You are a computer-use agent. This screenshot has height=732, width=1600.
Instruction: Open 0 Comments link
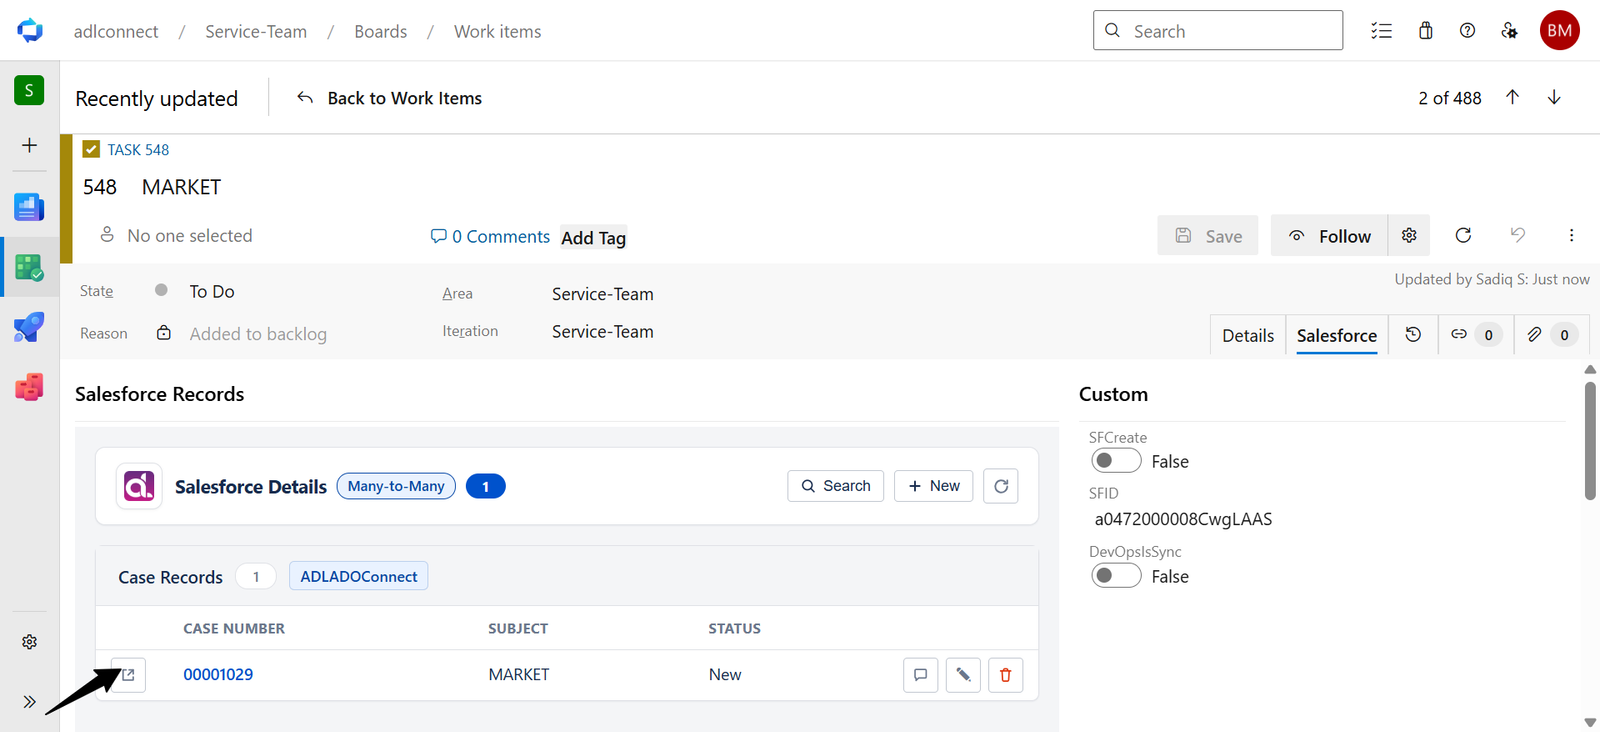tap(490, 236)
